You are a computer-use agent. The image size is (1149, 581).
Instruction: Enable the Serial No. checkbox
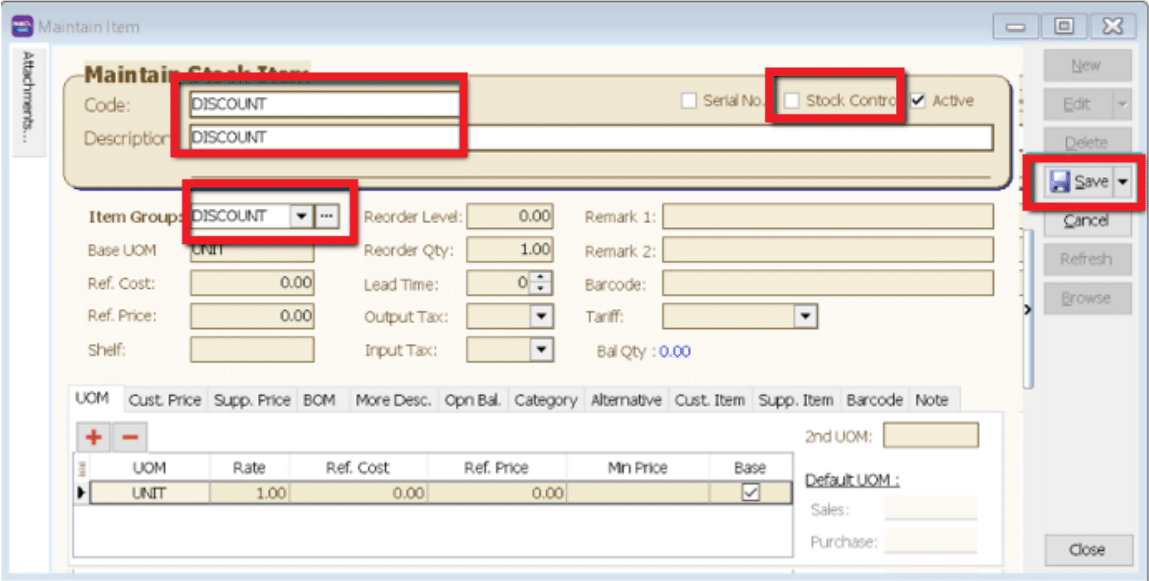tap(688, 101)
